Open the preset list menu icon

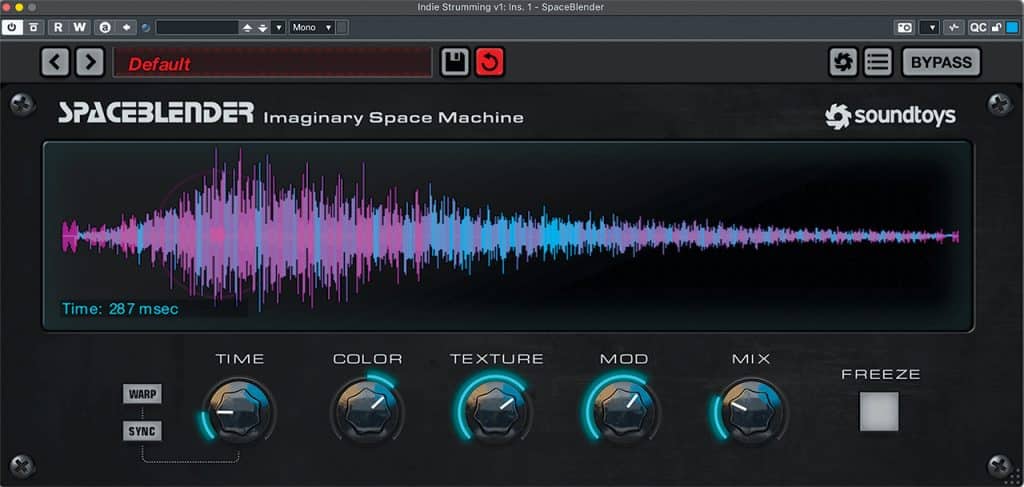pyautogui.click(x=878, y=62)
